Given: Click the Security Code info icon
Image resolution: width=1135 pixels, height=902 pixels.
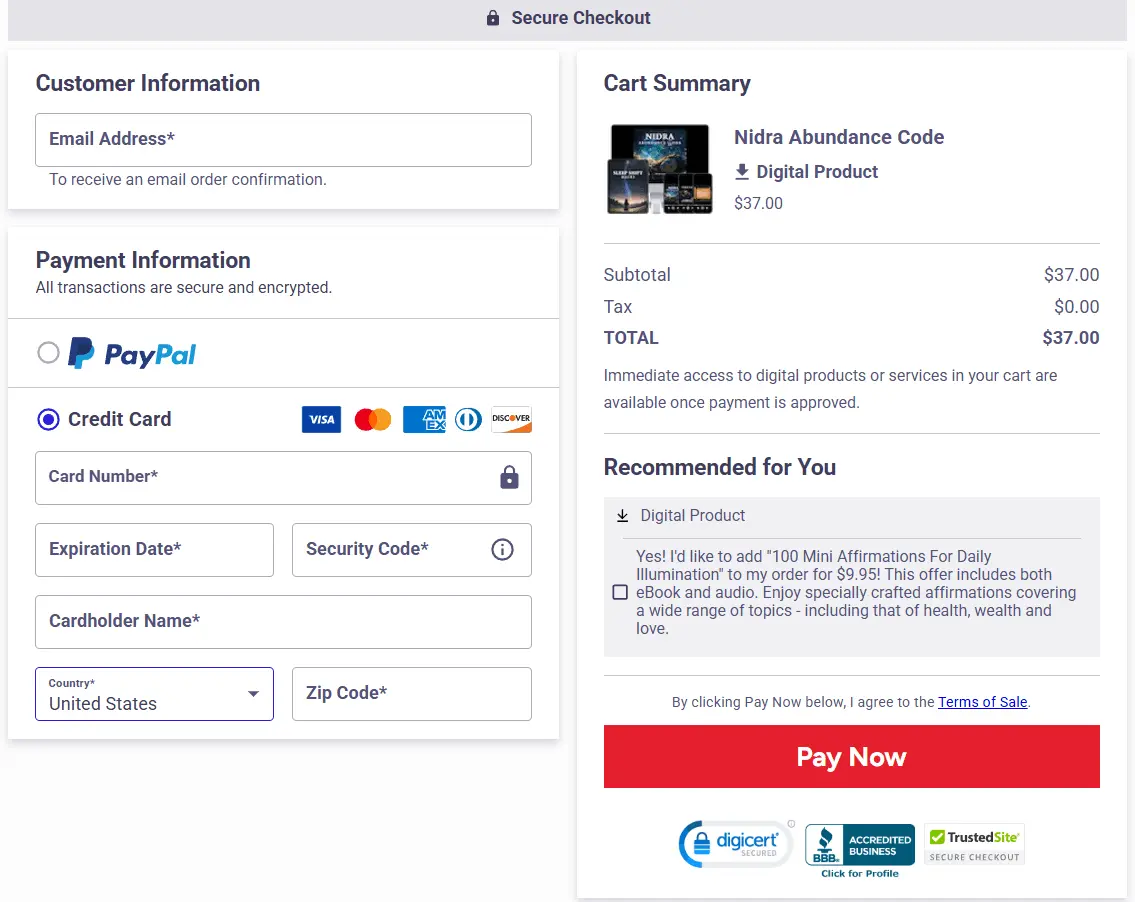Looking at the screenshot, I should point(502,549).
